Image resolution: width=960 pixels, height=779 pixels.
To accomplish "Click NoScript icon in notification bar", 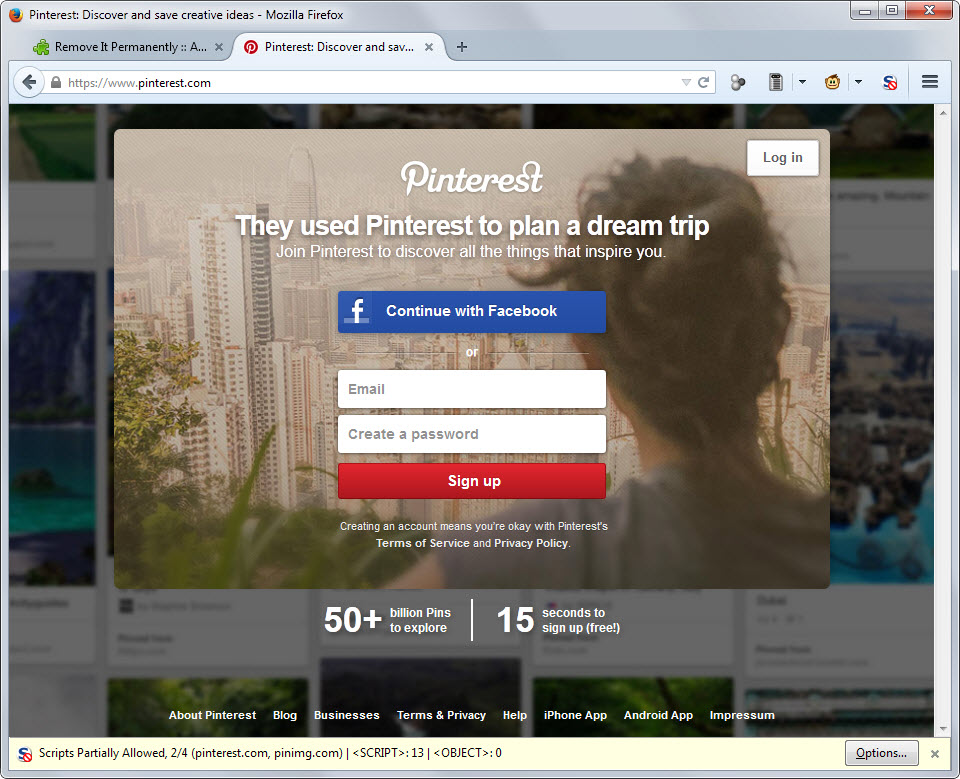I will point(24,754).
